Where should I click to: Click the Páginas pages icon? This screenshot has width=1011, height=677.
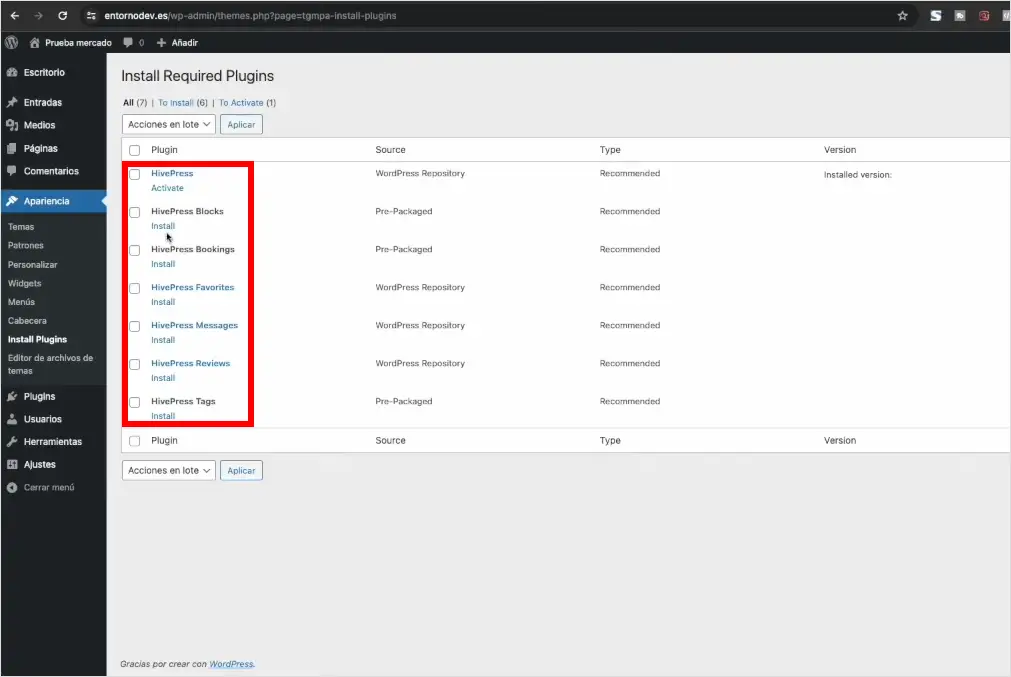click(12, 148)
